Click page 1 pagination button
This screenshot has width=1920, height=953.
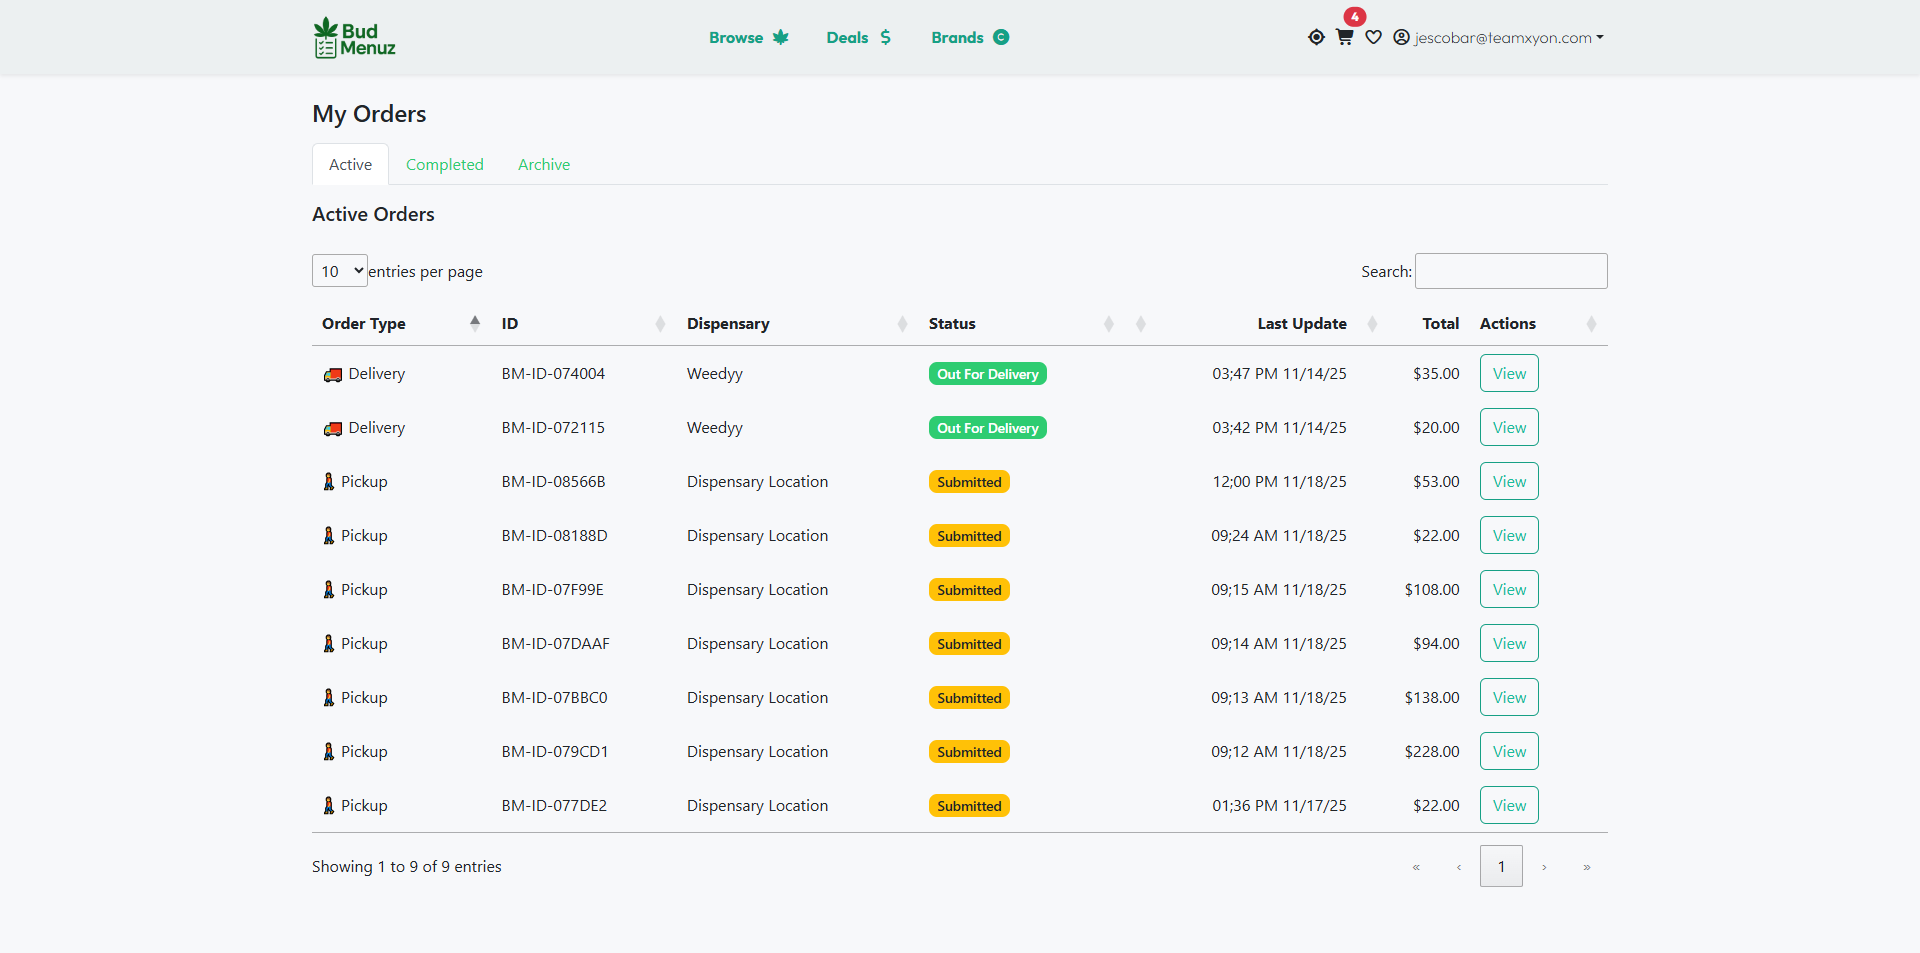pos(1500,867)
